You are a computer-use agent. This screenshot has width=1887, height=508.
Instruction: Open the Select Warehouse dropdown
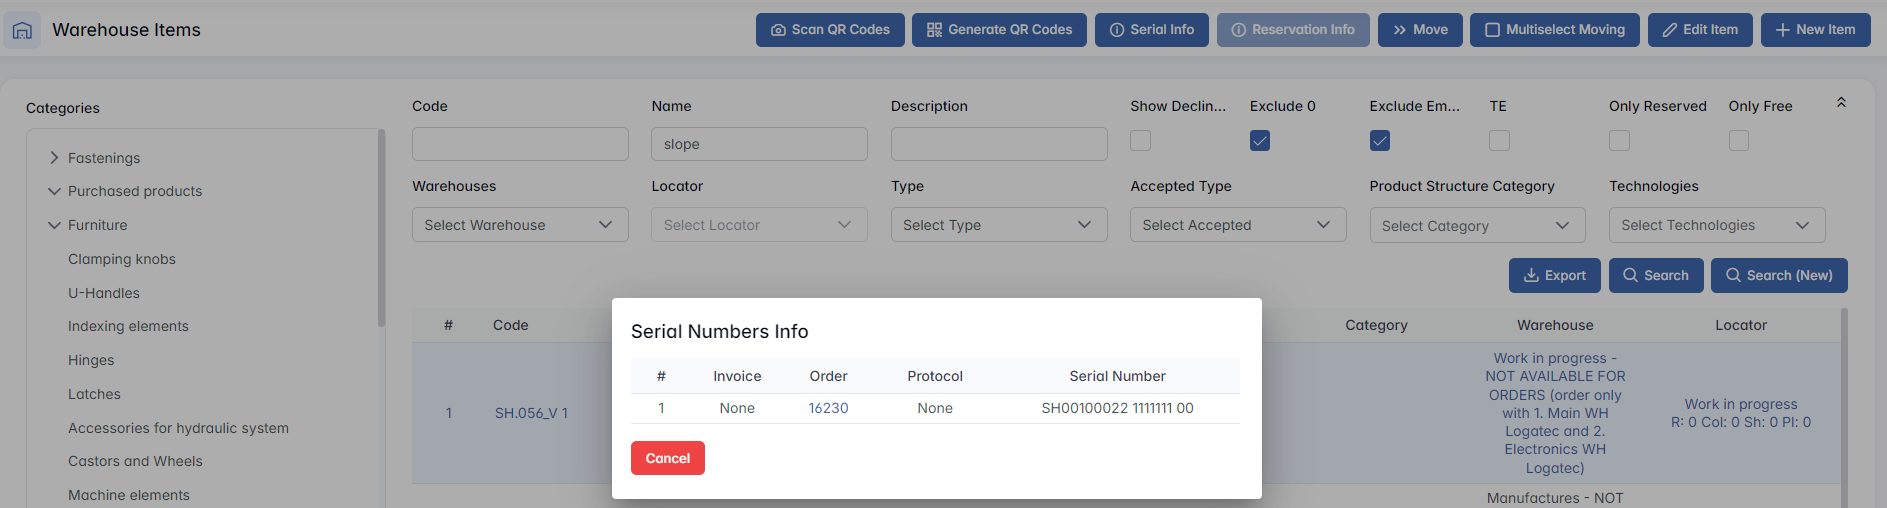click(519, 225)
